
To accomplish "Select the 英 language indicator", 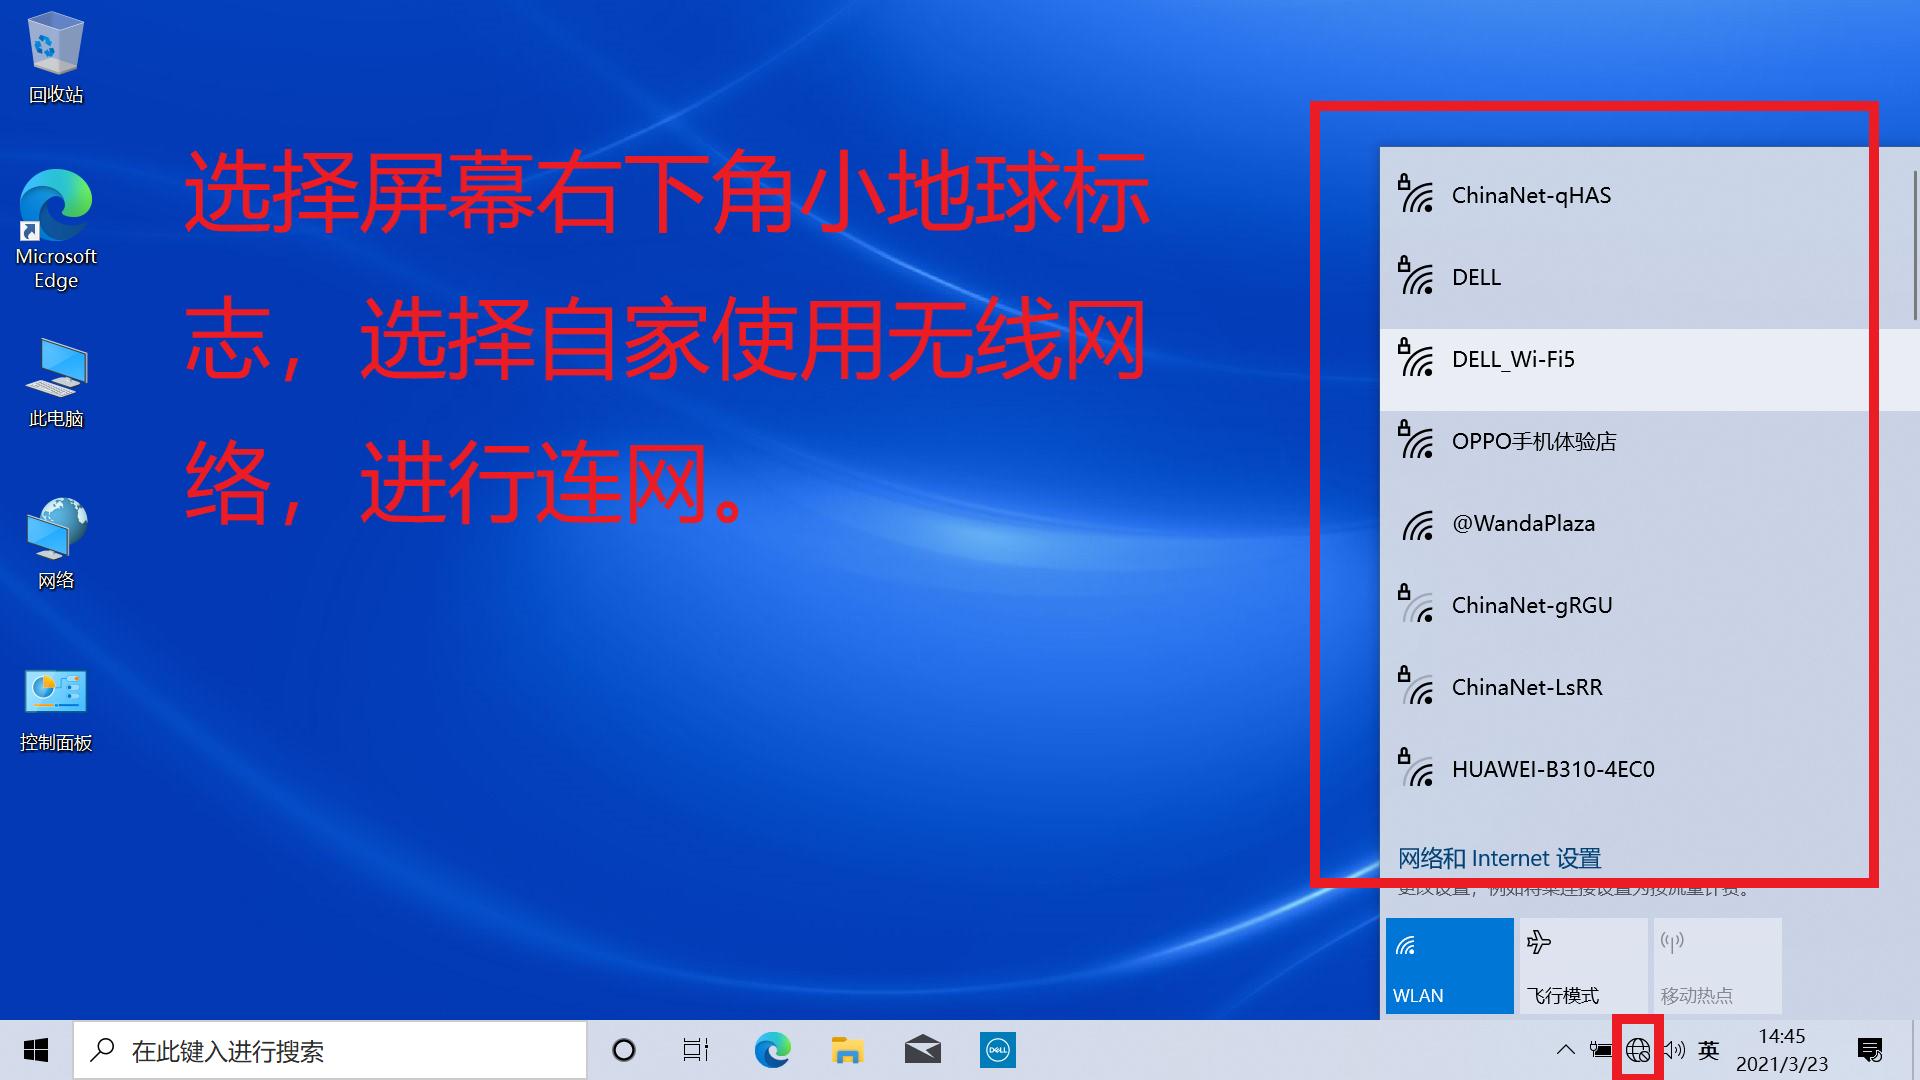I will pos(1708,1050).
